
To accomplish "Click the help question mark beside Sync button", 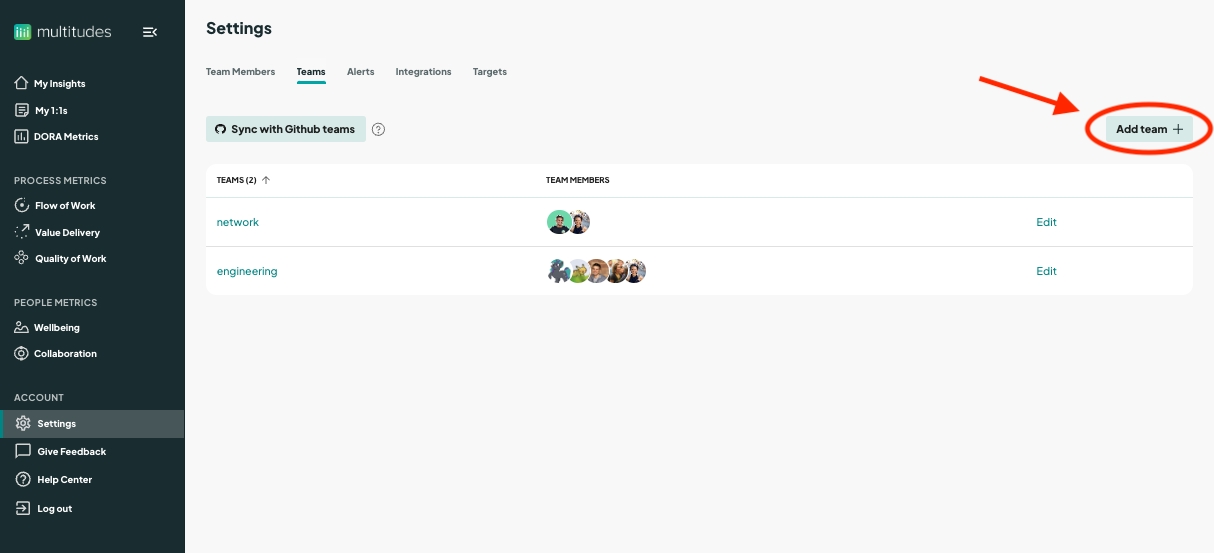I will (x=378, y=129).
